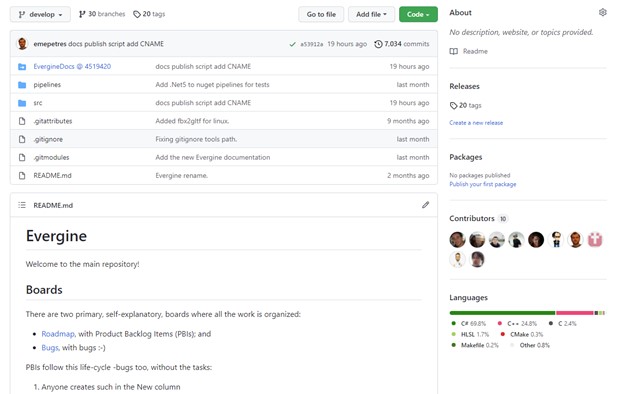624x394 pixels.
Task: Select the HLSL 1.7% language entry
Action: (470, 334)
